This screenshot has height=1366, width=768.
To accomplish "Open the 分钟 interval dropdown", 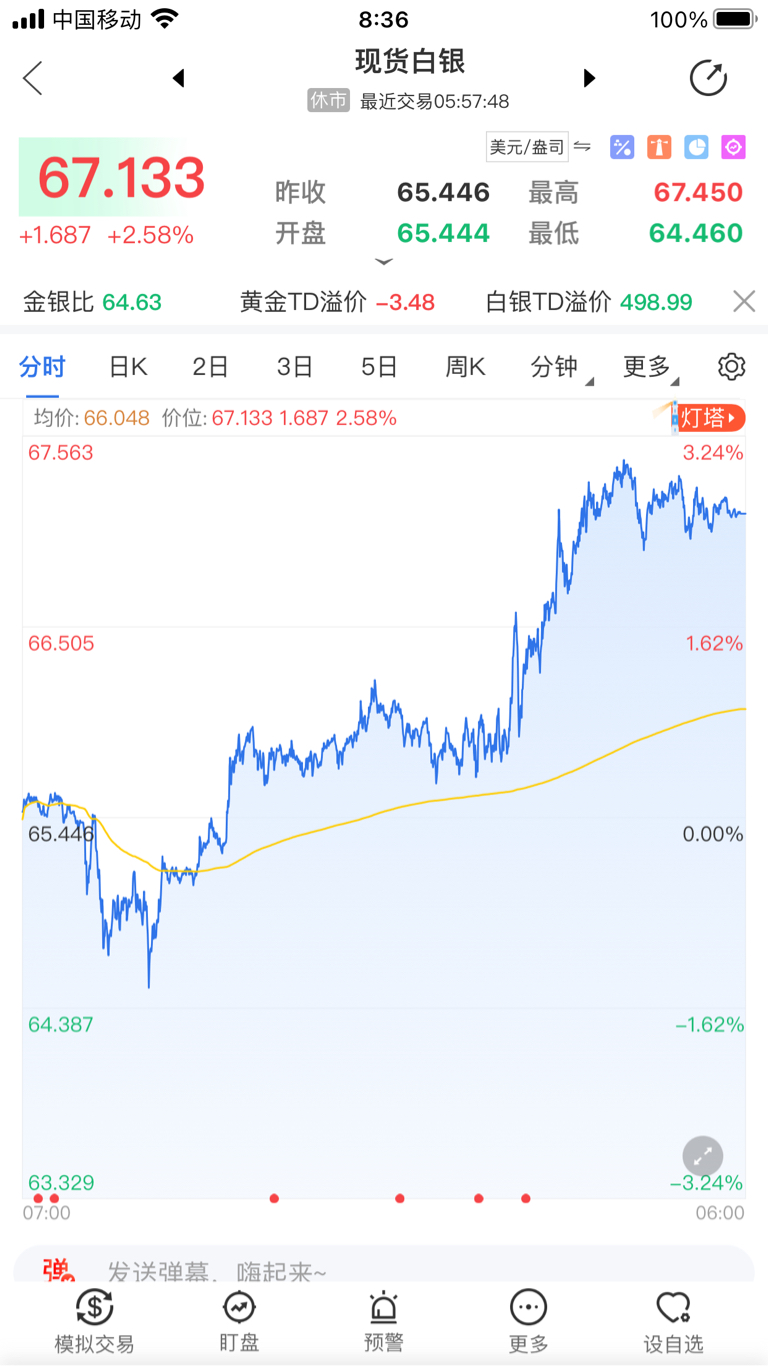I will coord(557,367).
